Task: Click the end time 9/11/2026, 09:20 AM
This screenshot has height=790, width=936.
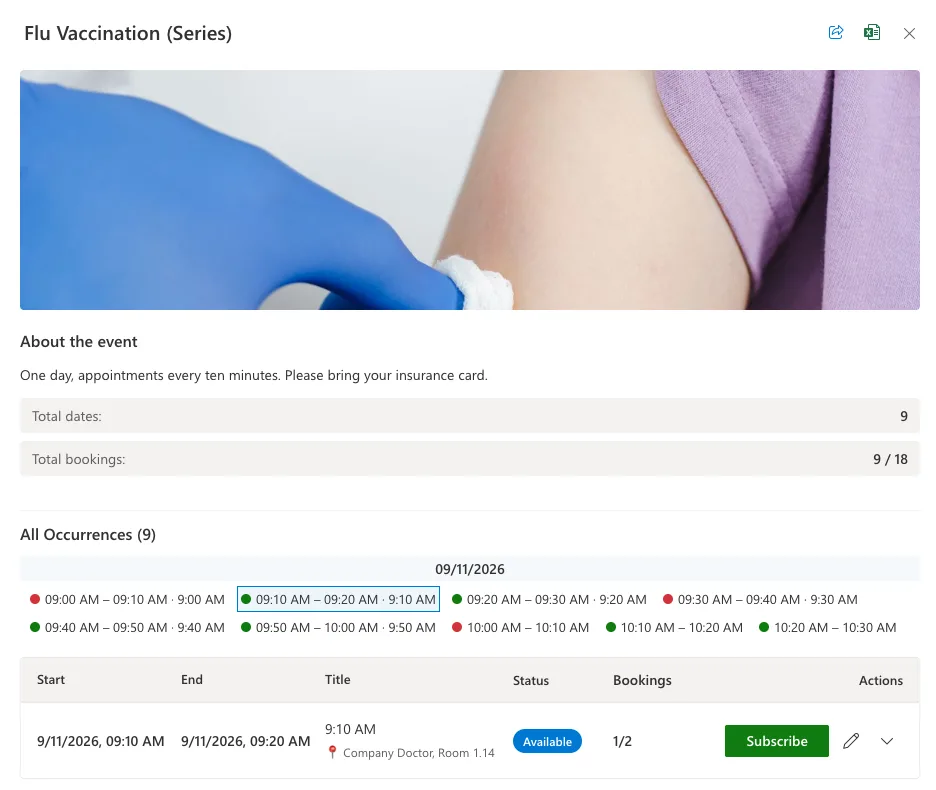Action: (x=245, y=741)
